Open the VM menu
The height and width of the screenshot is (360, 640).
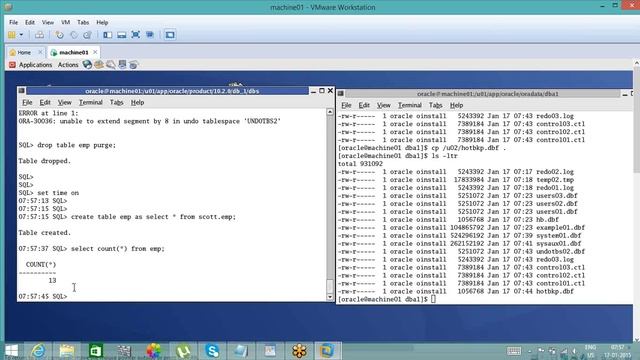click(65, 22)
